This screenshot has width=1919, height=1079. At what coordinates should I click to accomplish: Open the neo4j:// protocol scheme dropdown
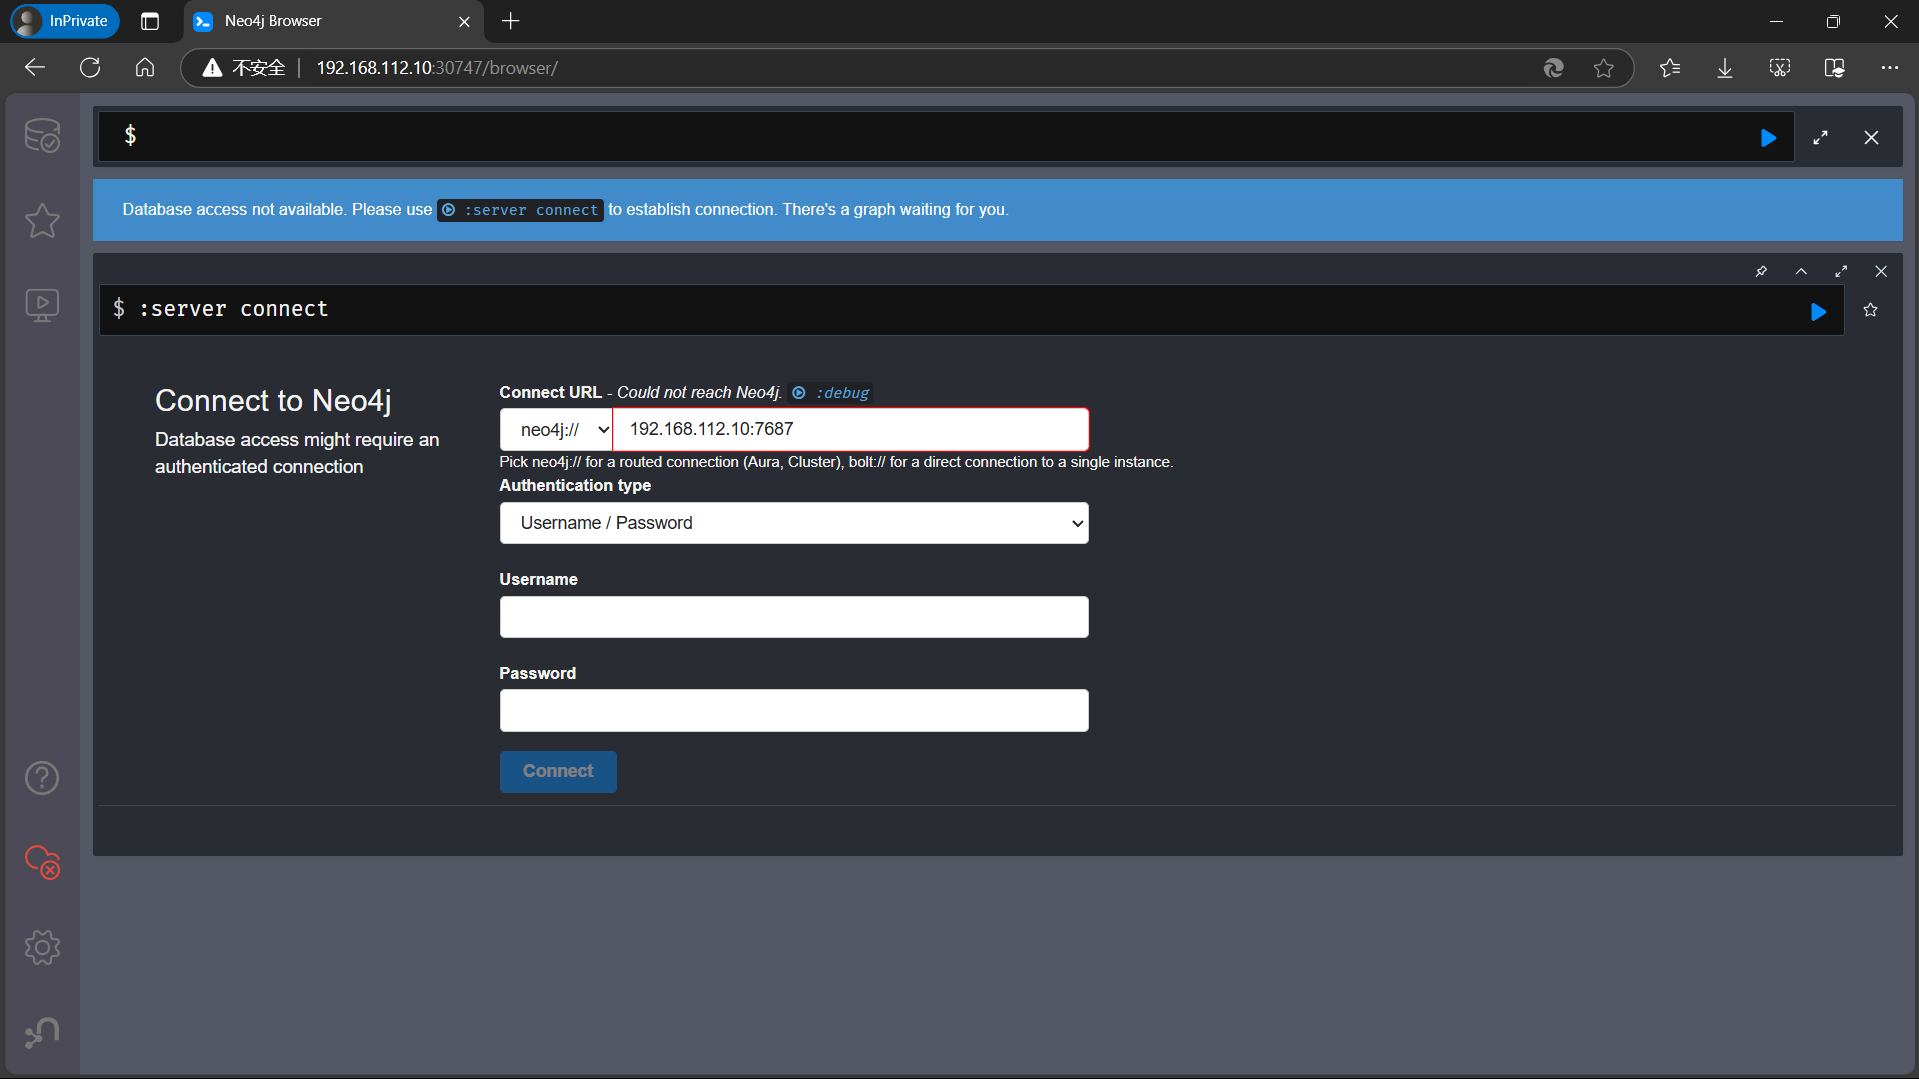click(556, 430)
